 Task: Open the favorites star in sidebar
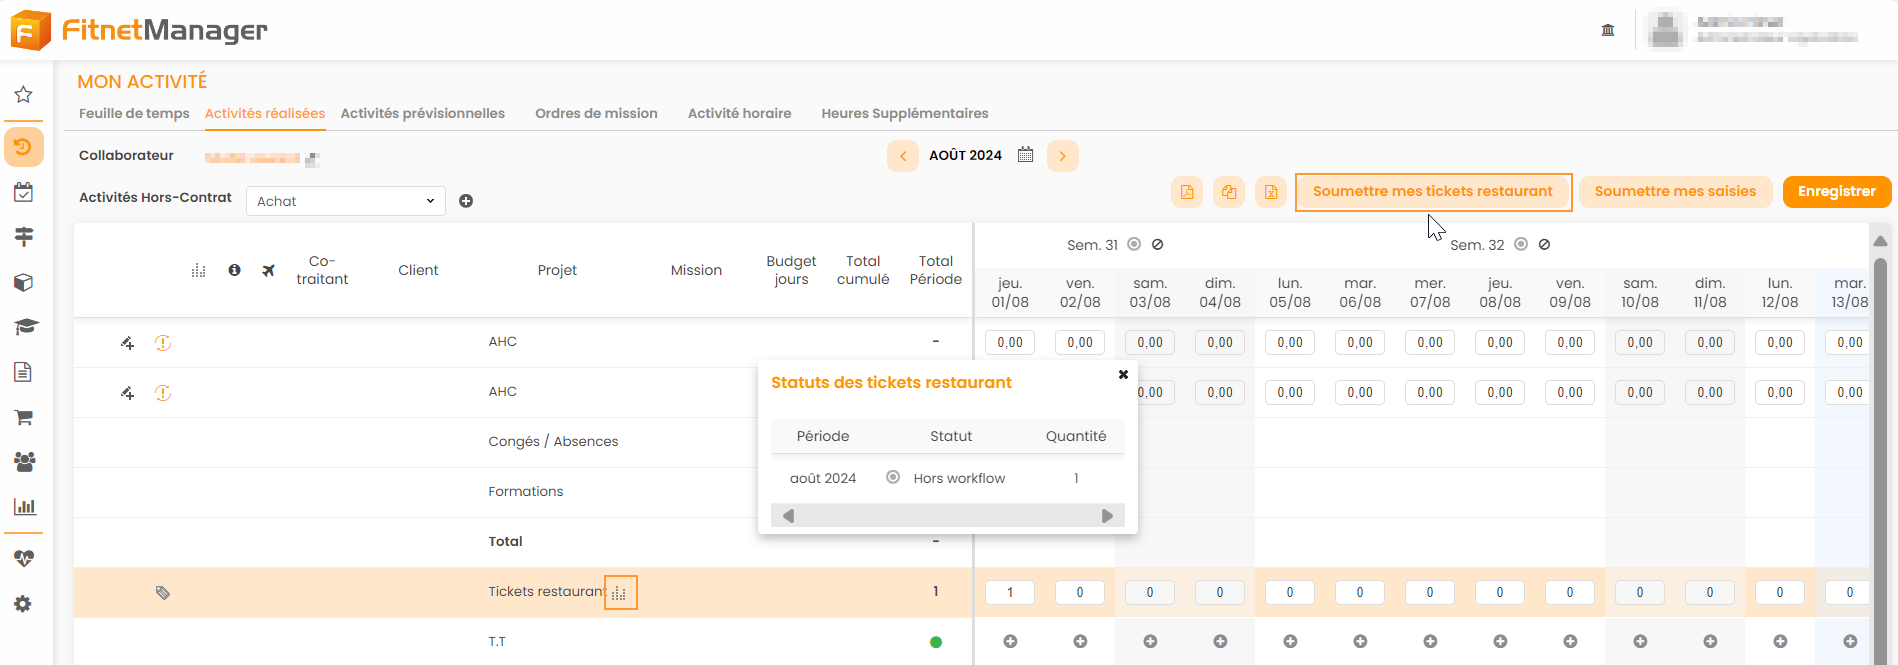coord(23,95)
